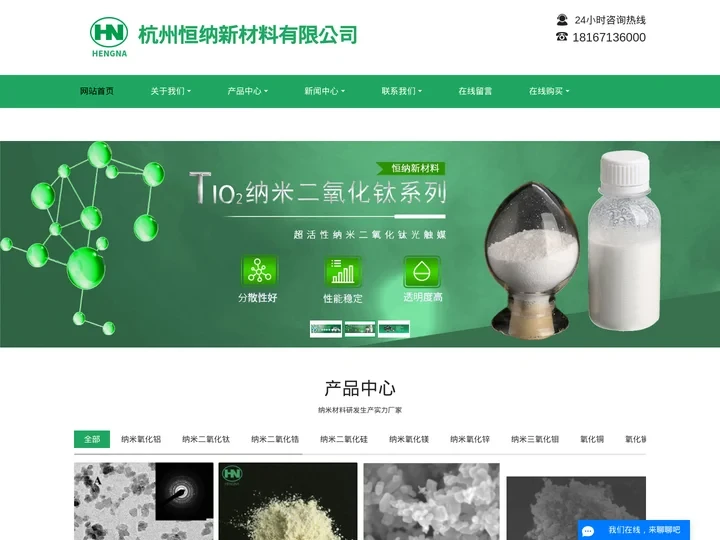Click the telephone icon beside 18167136000

pyautogui.click(x=562, y=37)
